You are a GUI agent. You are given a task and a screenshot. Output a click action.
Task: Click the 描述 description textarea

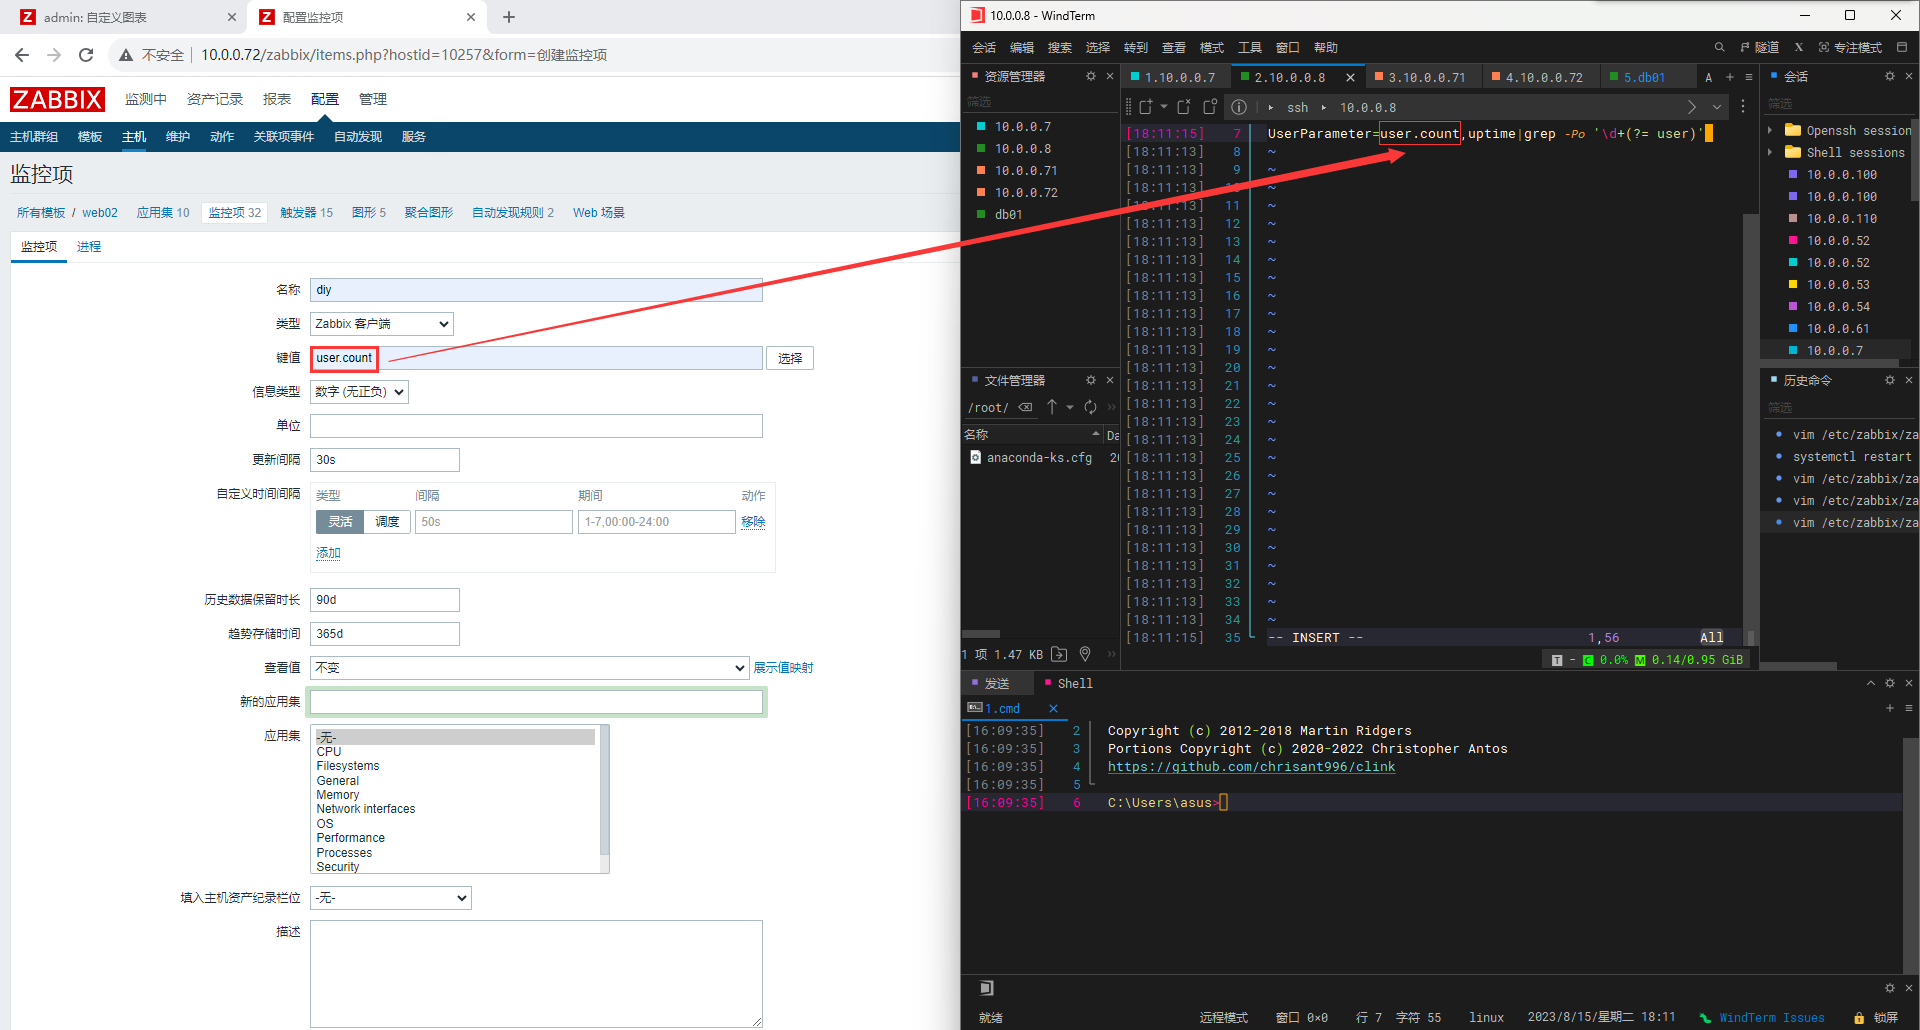coord(536,974)
